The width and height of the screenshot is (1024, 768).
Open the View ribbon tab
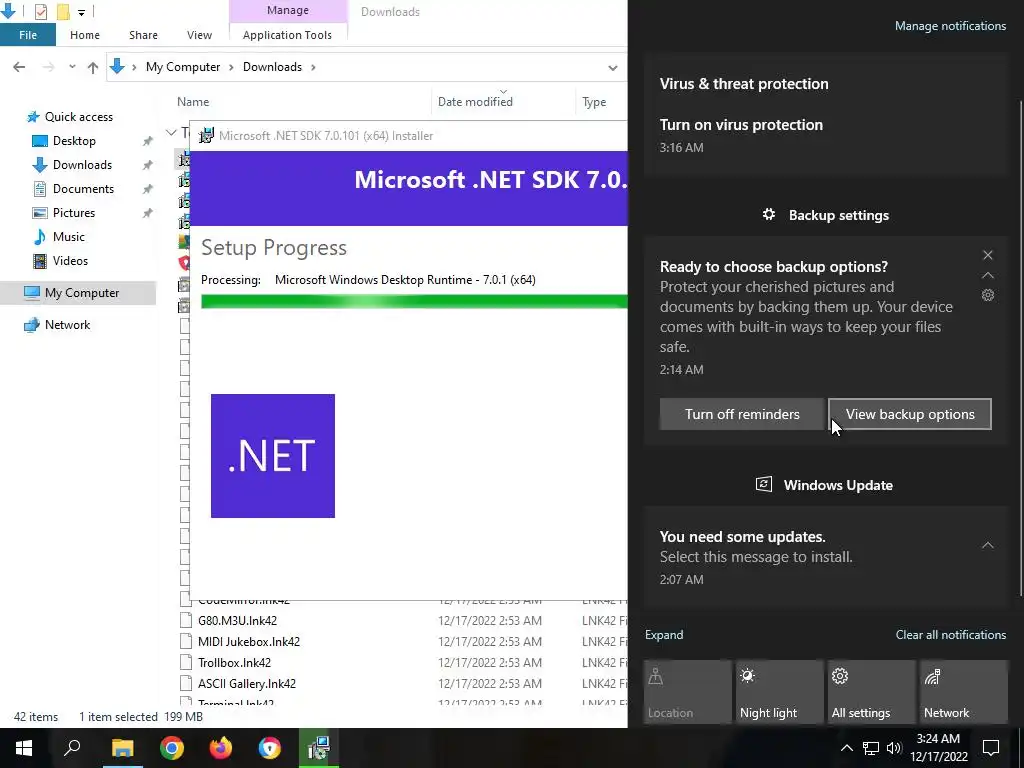[199, 35]
